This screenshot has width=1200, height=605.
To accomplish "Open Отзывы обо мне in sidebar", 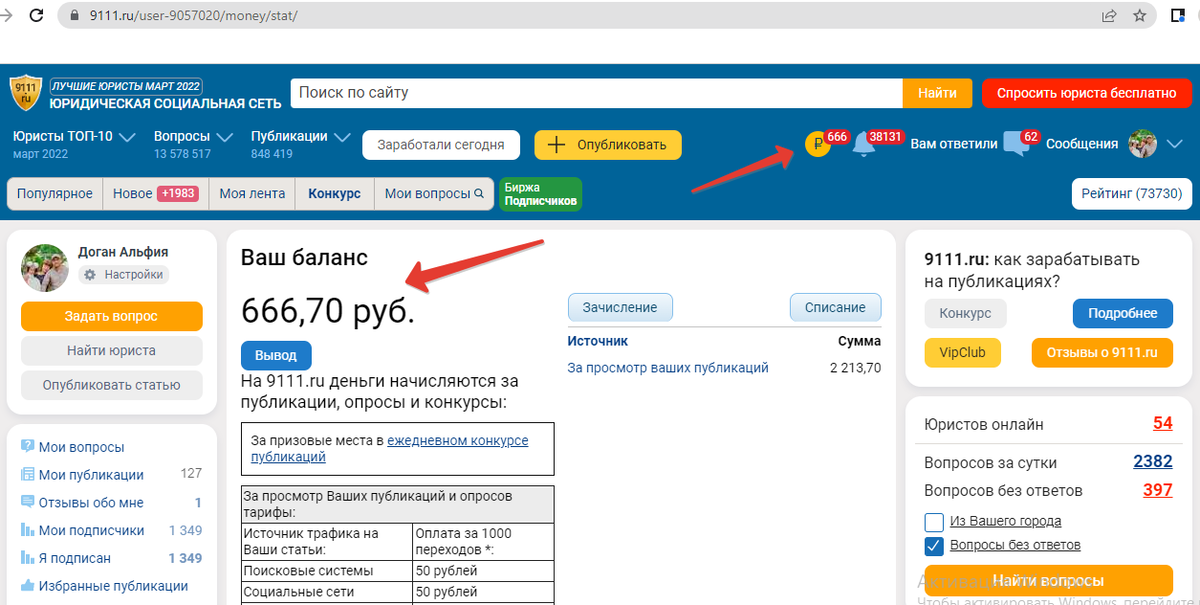I will 91,503.
